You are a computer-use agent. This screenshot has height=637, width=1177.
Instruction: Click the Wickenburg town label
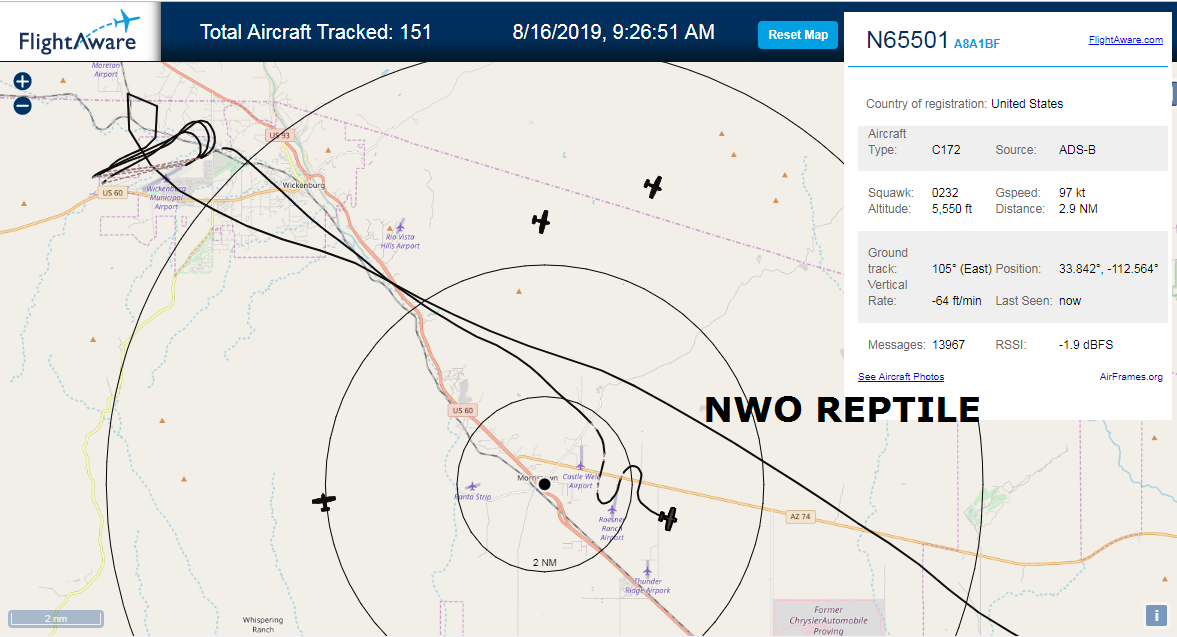303,185
